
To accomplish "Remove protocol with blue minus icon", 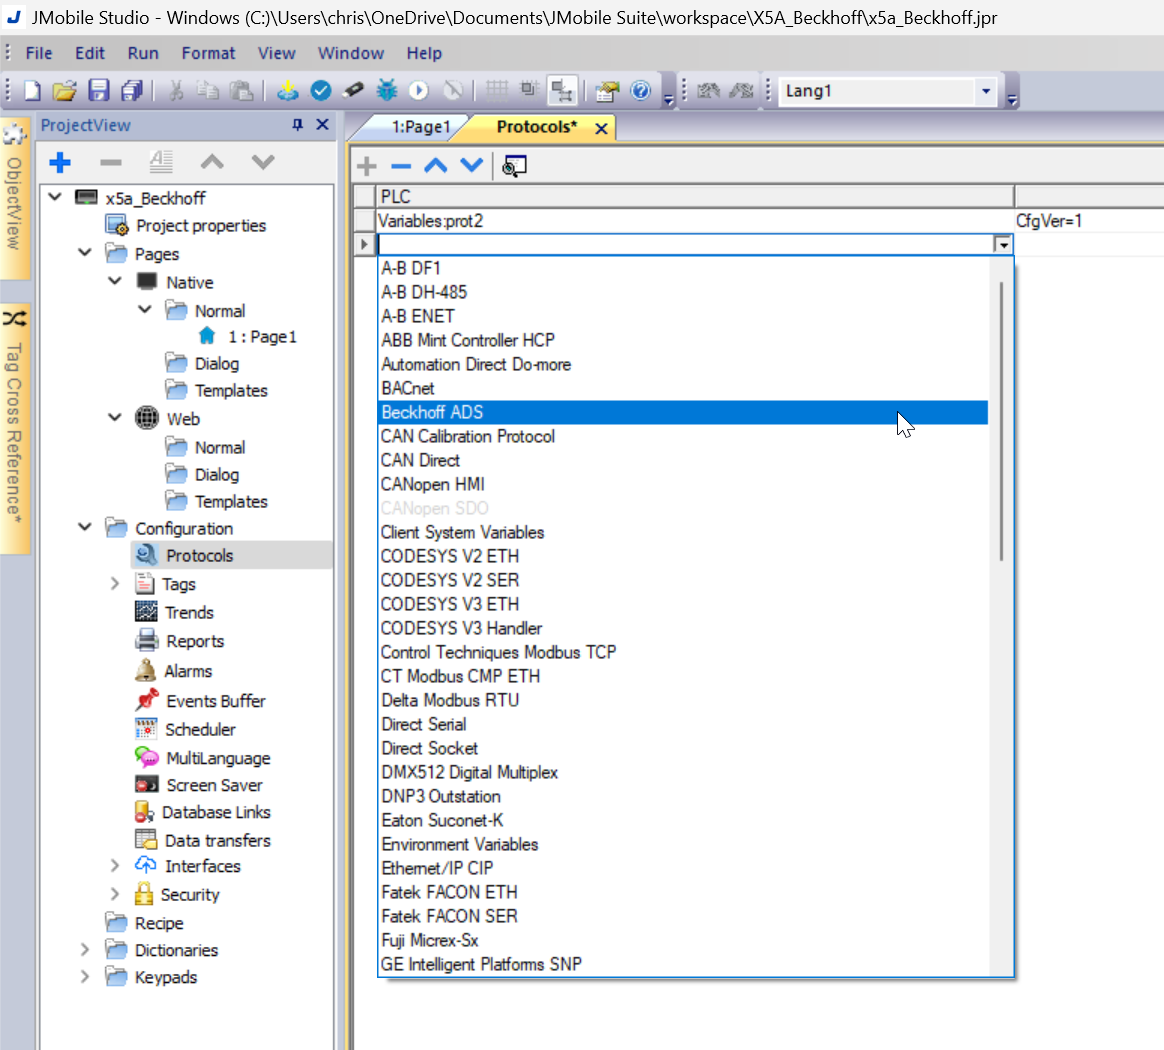I will 401,166.
